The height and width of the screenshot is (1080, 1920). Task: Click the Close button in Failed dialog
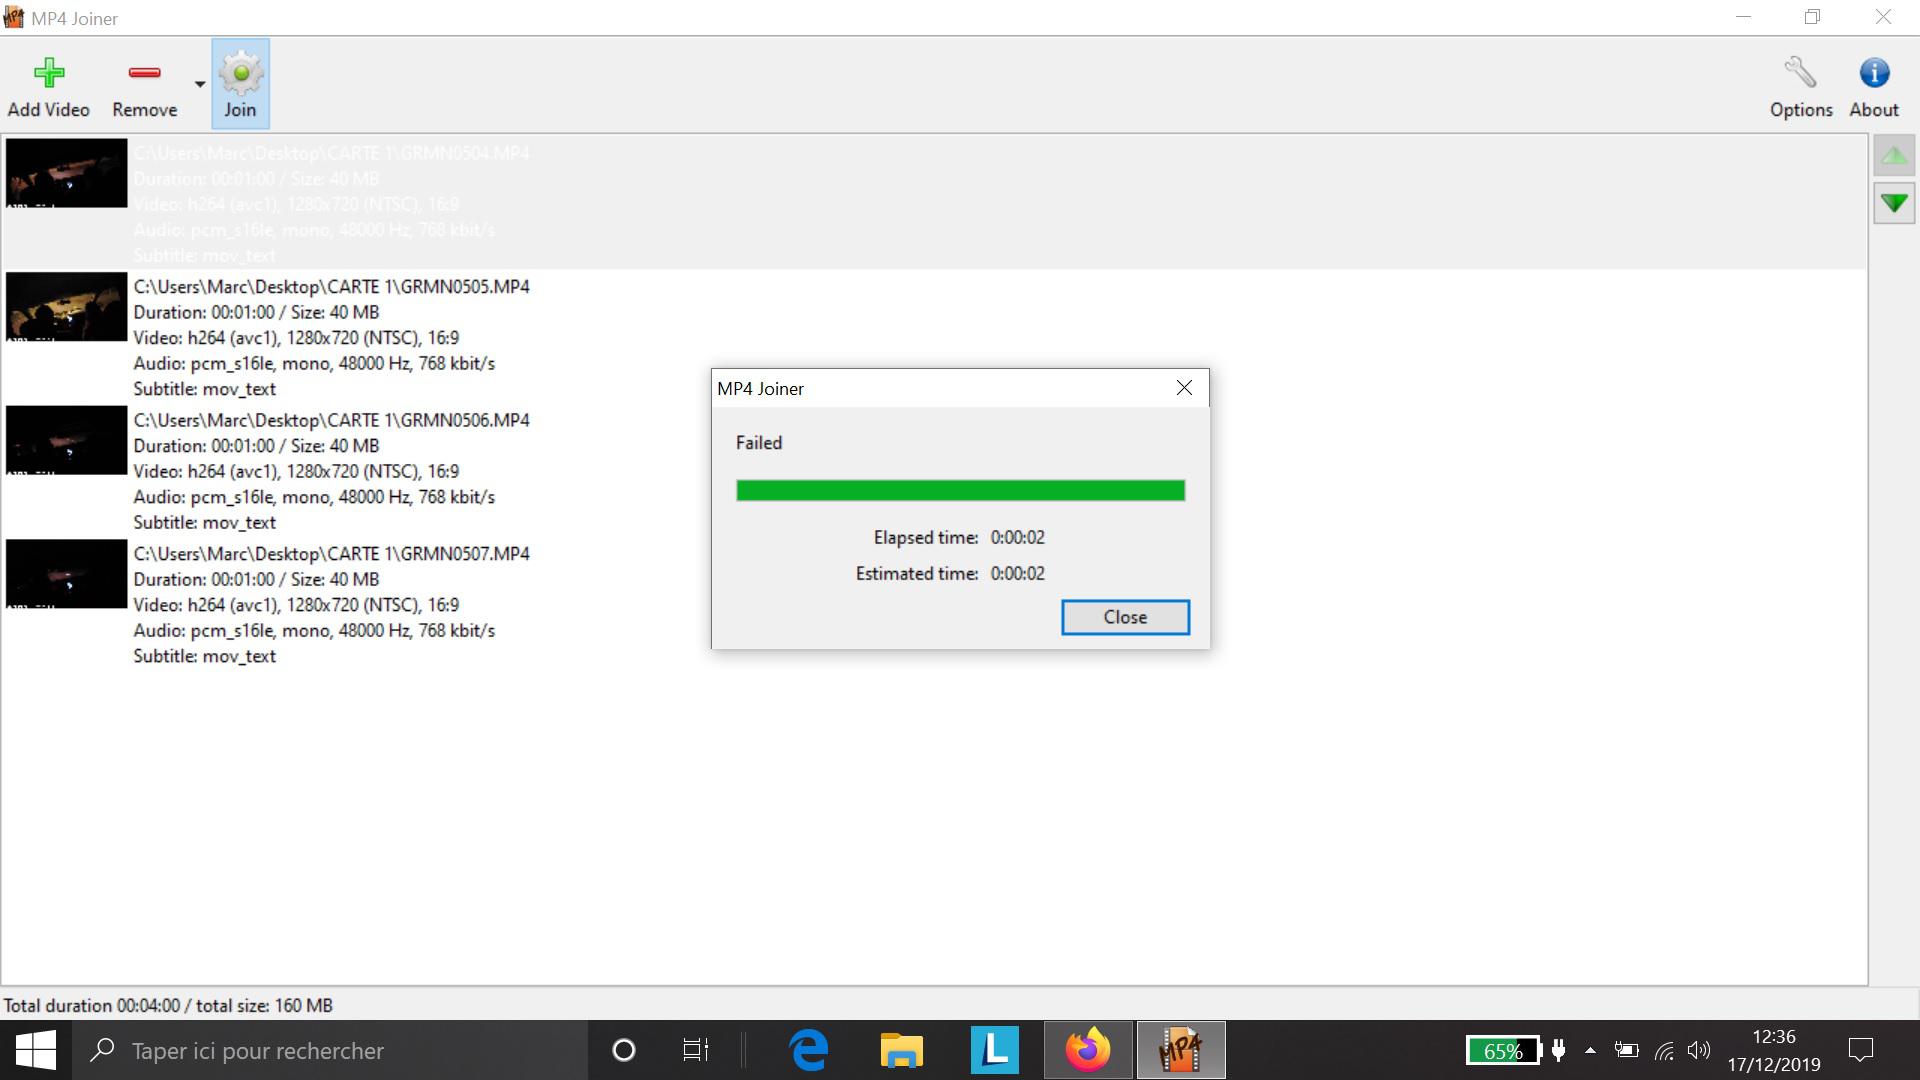pos(1125,617)
